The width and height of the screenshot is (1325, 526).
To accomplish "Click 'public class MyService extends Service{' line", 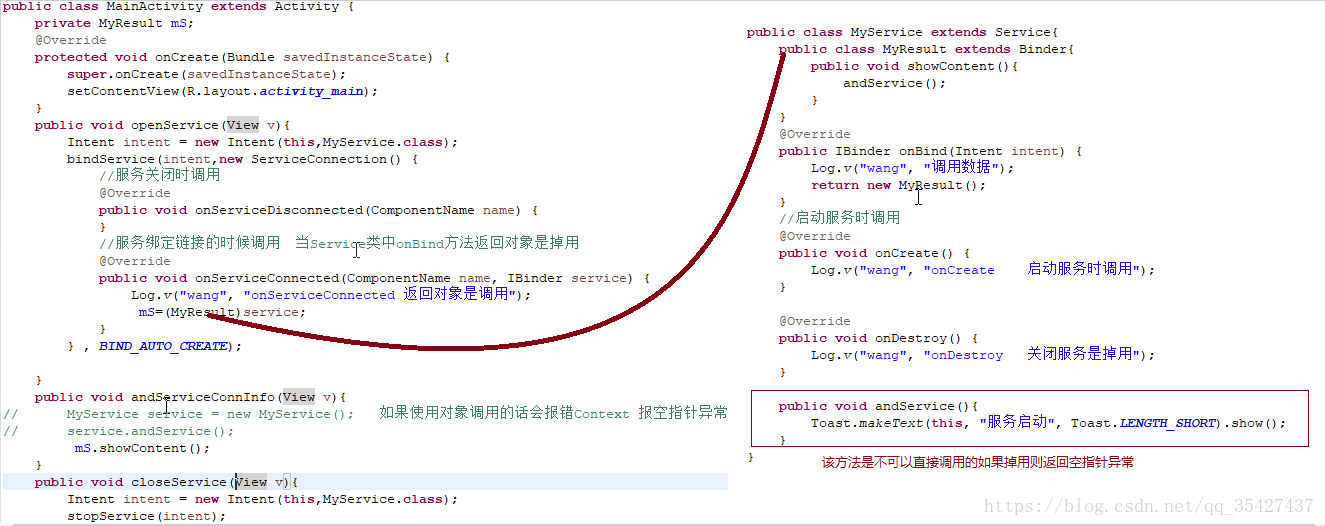I will tap(902, 32).
